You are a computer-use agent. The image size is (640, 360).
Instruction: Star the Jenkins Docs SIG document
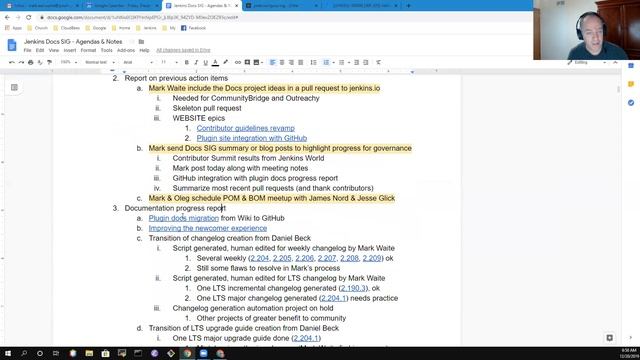click(x=132, y=42)
